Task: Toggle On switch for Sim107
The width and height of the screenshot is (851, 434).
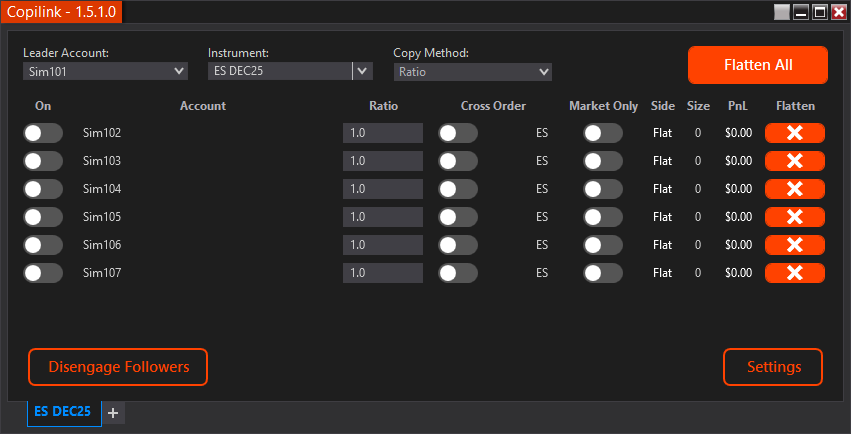Action: pos(43,273)
